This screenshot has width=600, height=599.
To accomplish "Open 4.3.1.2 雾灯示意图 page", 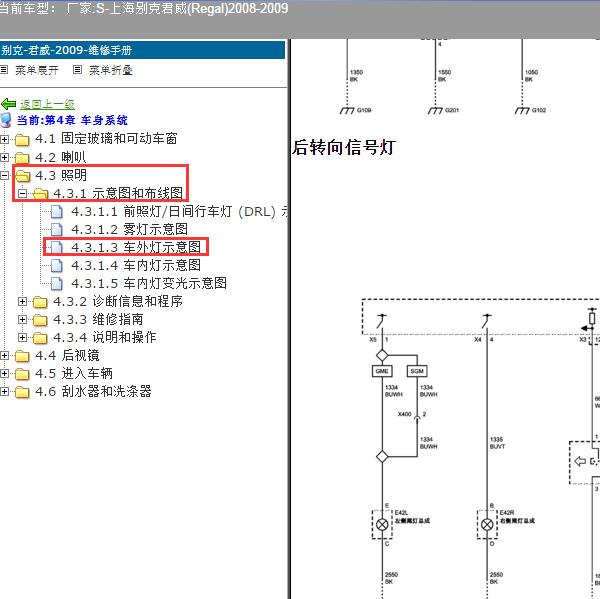I will [130, 229].
